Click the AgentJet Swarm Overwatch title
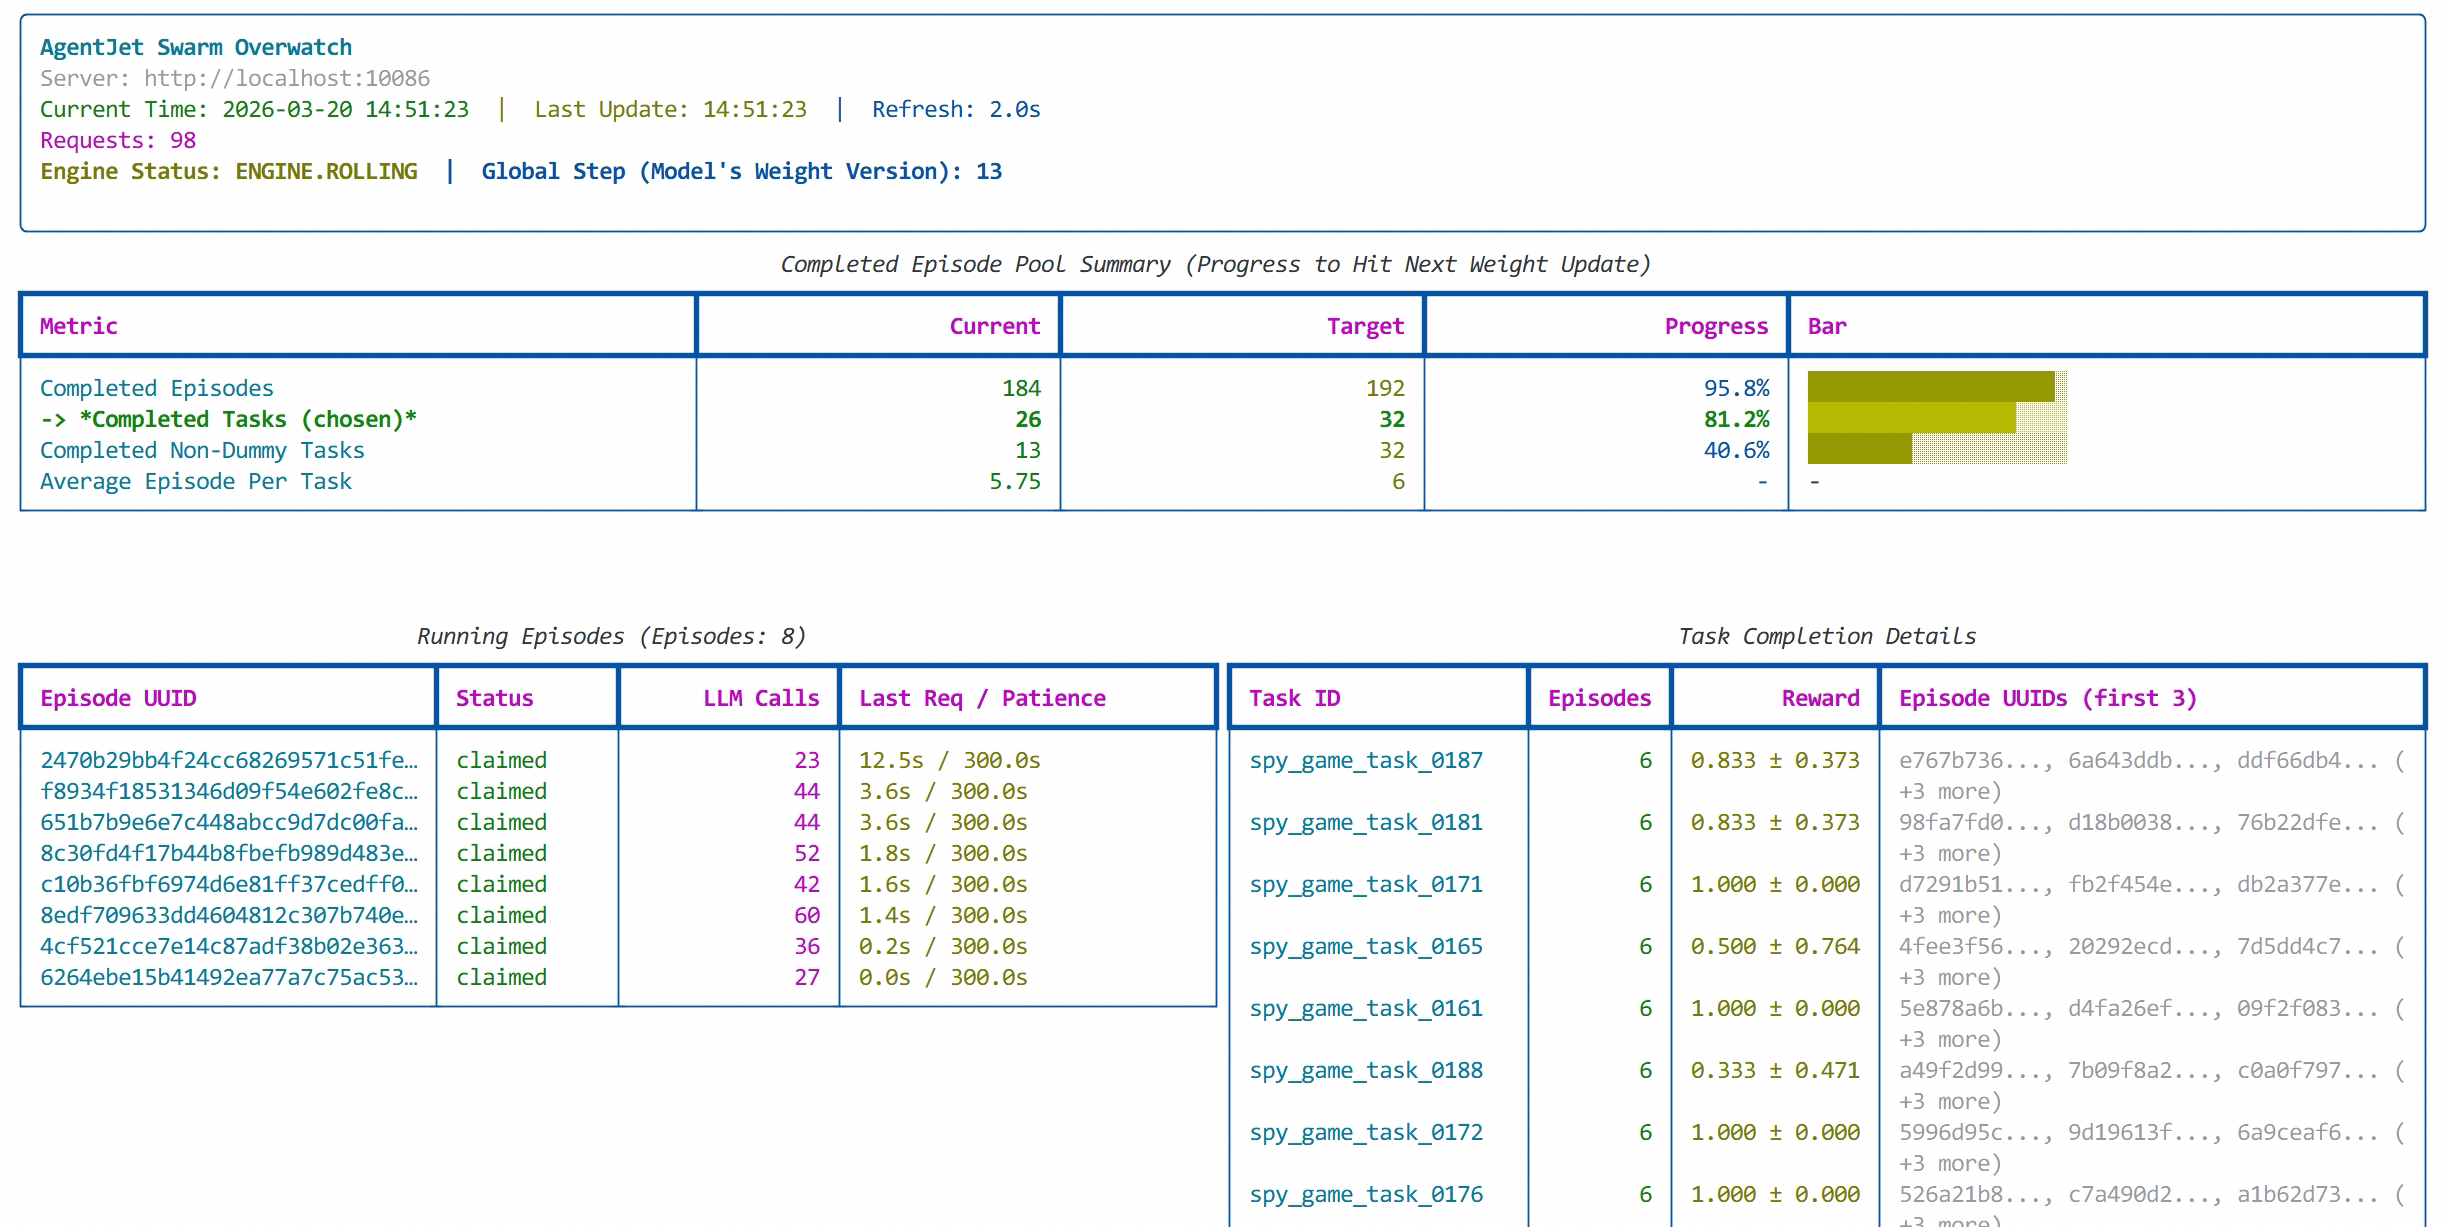2445x1227 pixels. (x=196, y=48)
